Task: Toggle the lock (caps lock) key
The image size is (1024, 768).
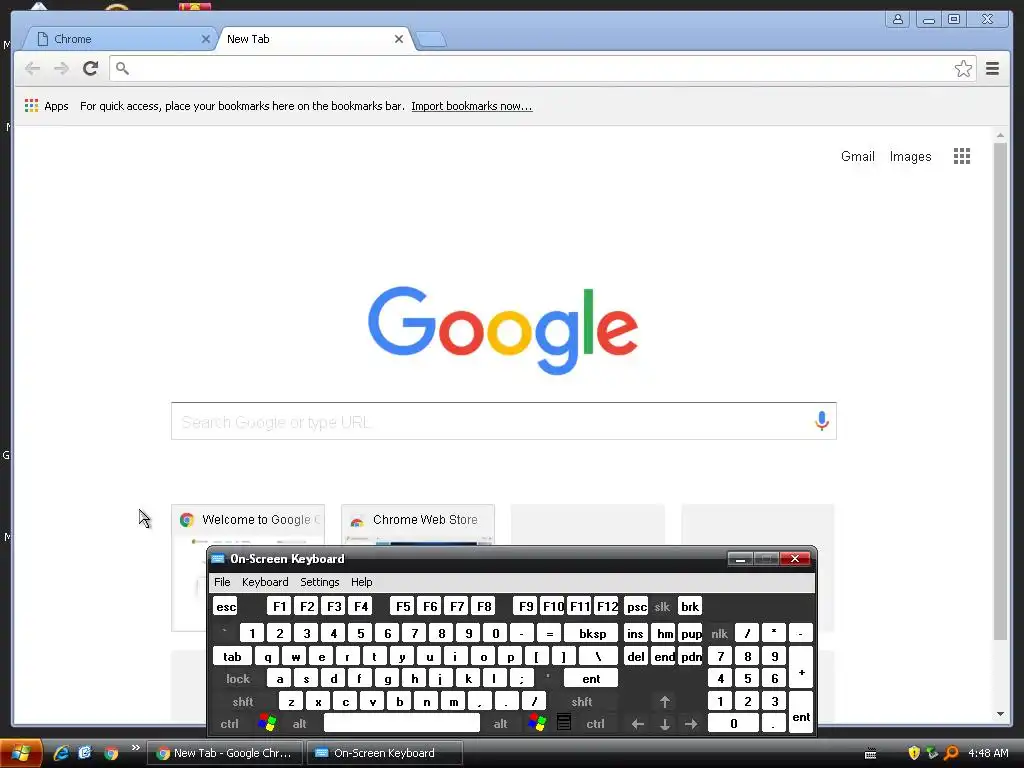Action: [x=238, y=679]
